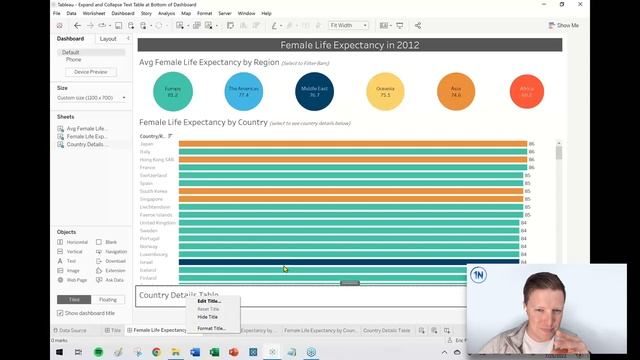Viewport: 640px width, 360px height.
Task: Click the Israel dark blue bar
Action: (349, 262)
